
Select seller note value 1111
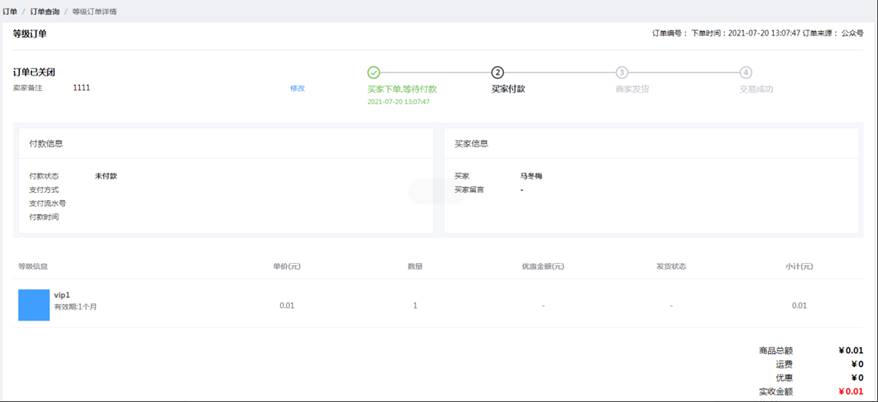(81, 88)
